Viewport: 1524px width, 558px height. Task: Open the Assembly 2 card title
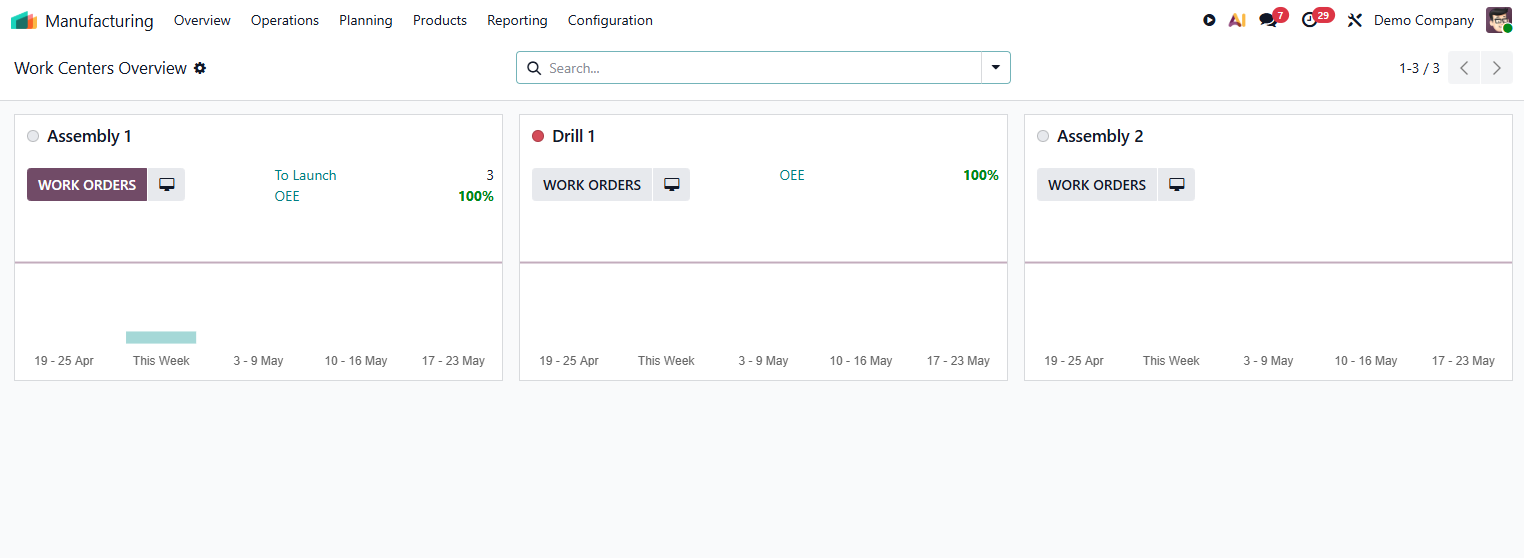[1100, 136]
